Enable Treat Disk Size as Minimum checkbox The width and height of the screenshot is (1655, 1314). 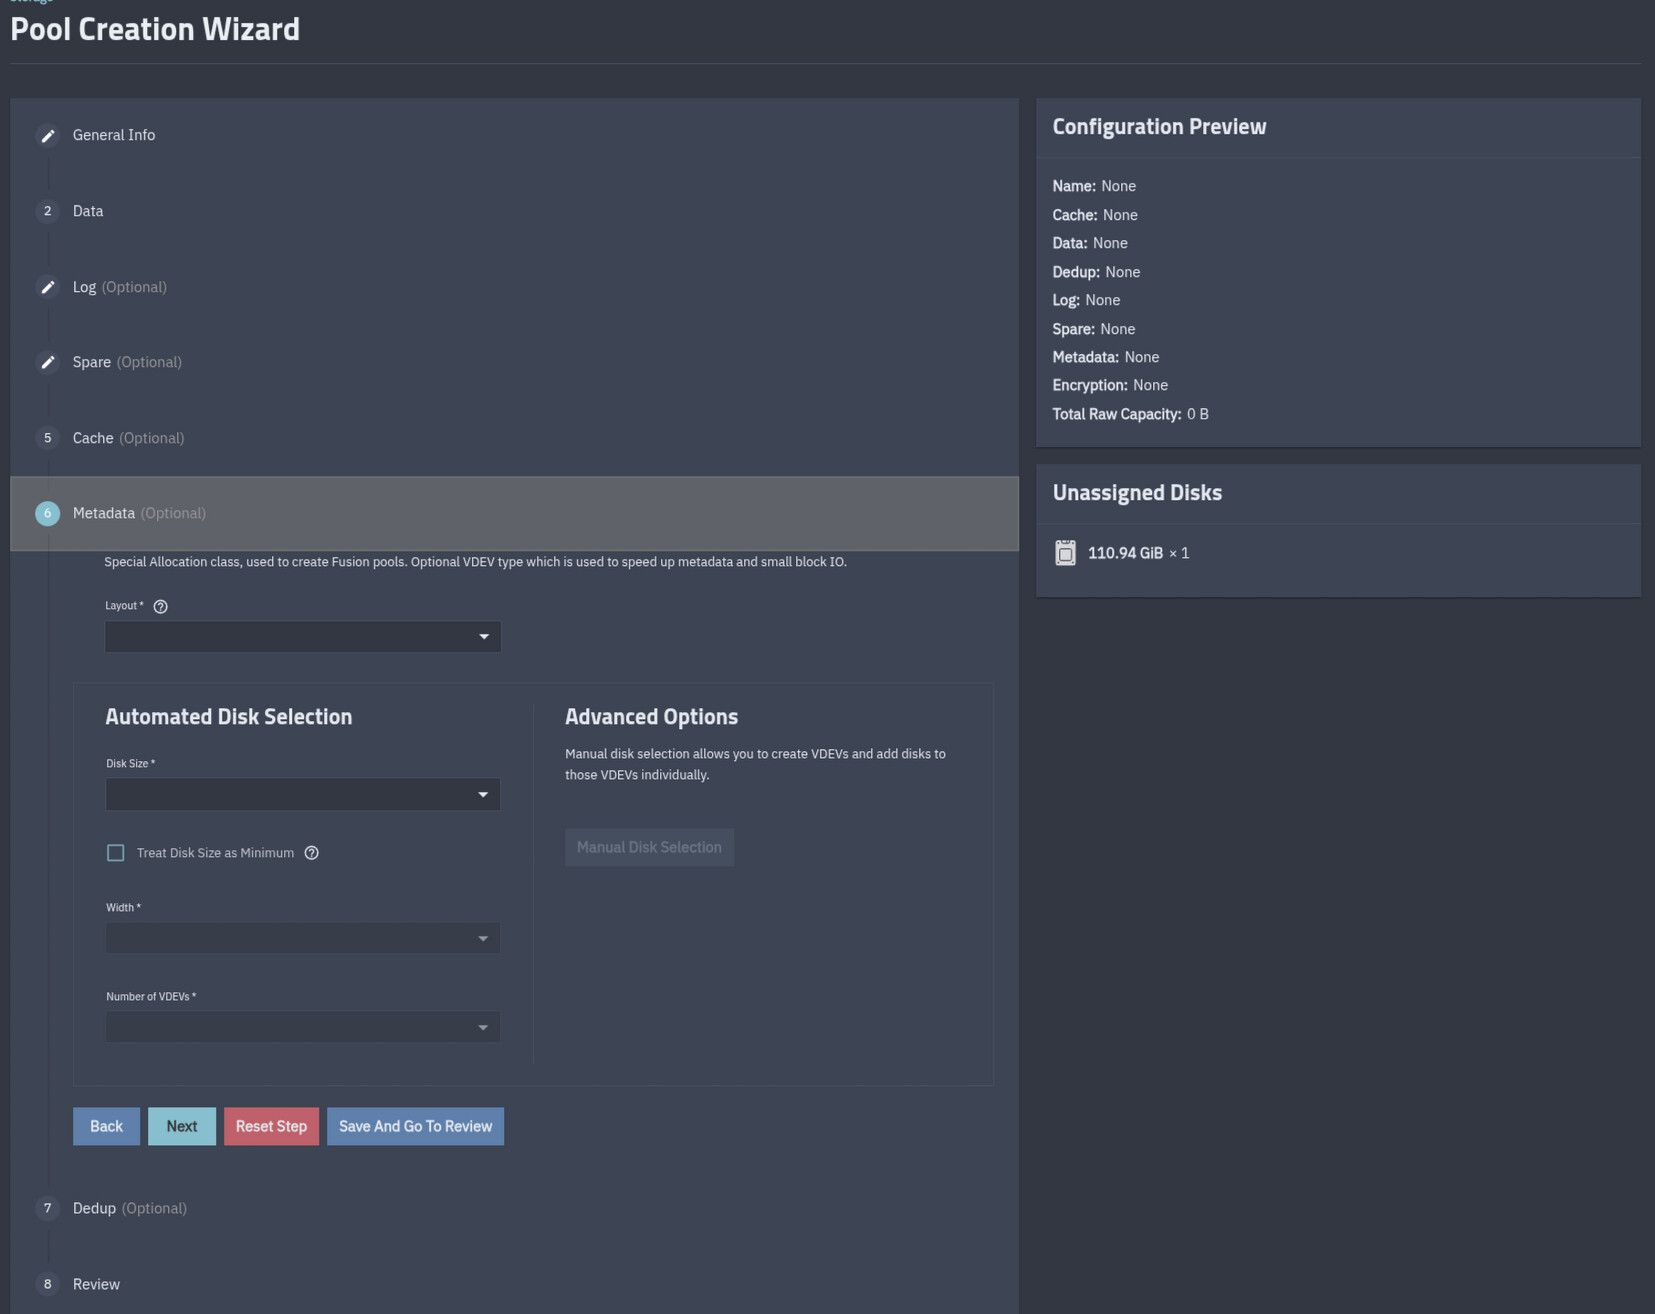(x=116, y=853)
